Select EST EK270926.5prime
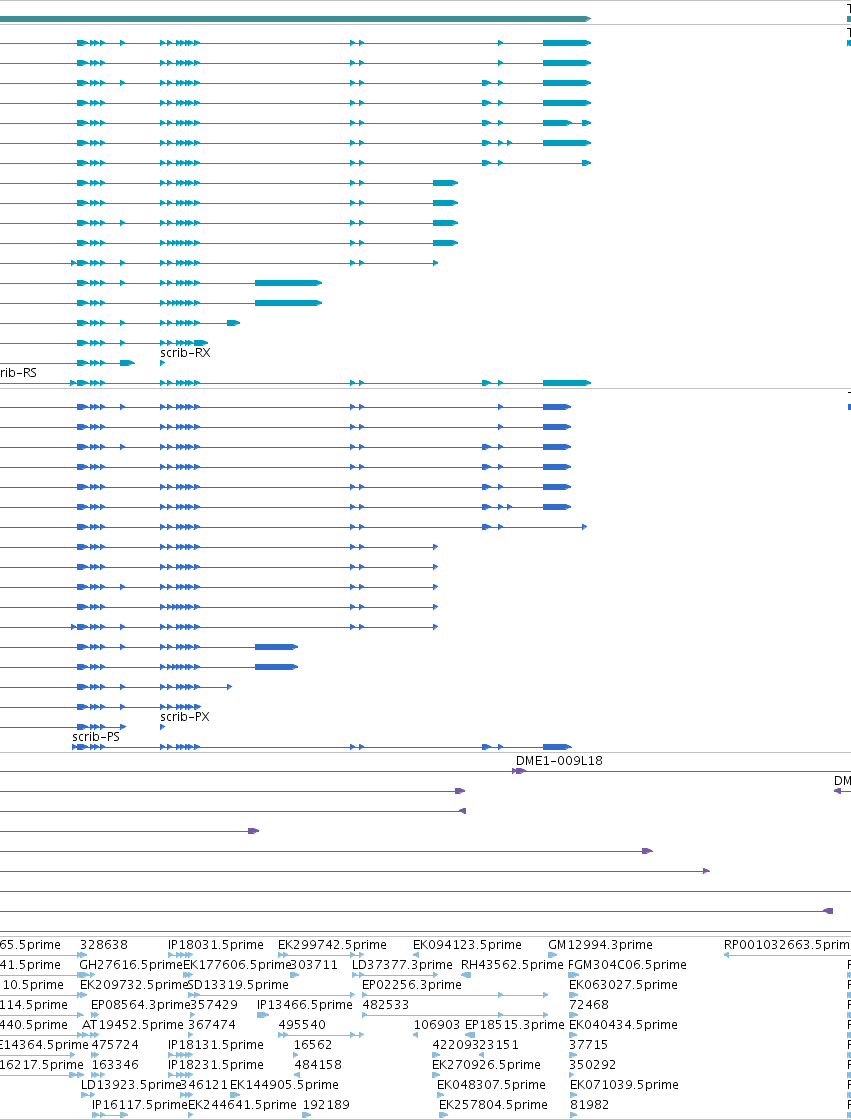The image size is (851, 1120). click(x=486, y=1065)
